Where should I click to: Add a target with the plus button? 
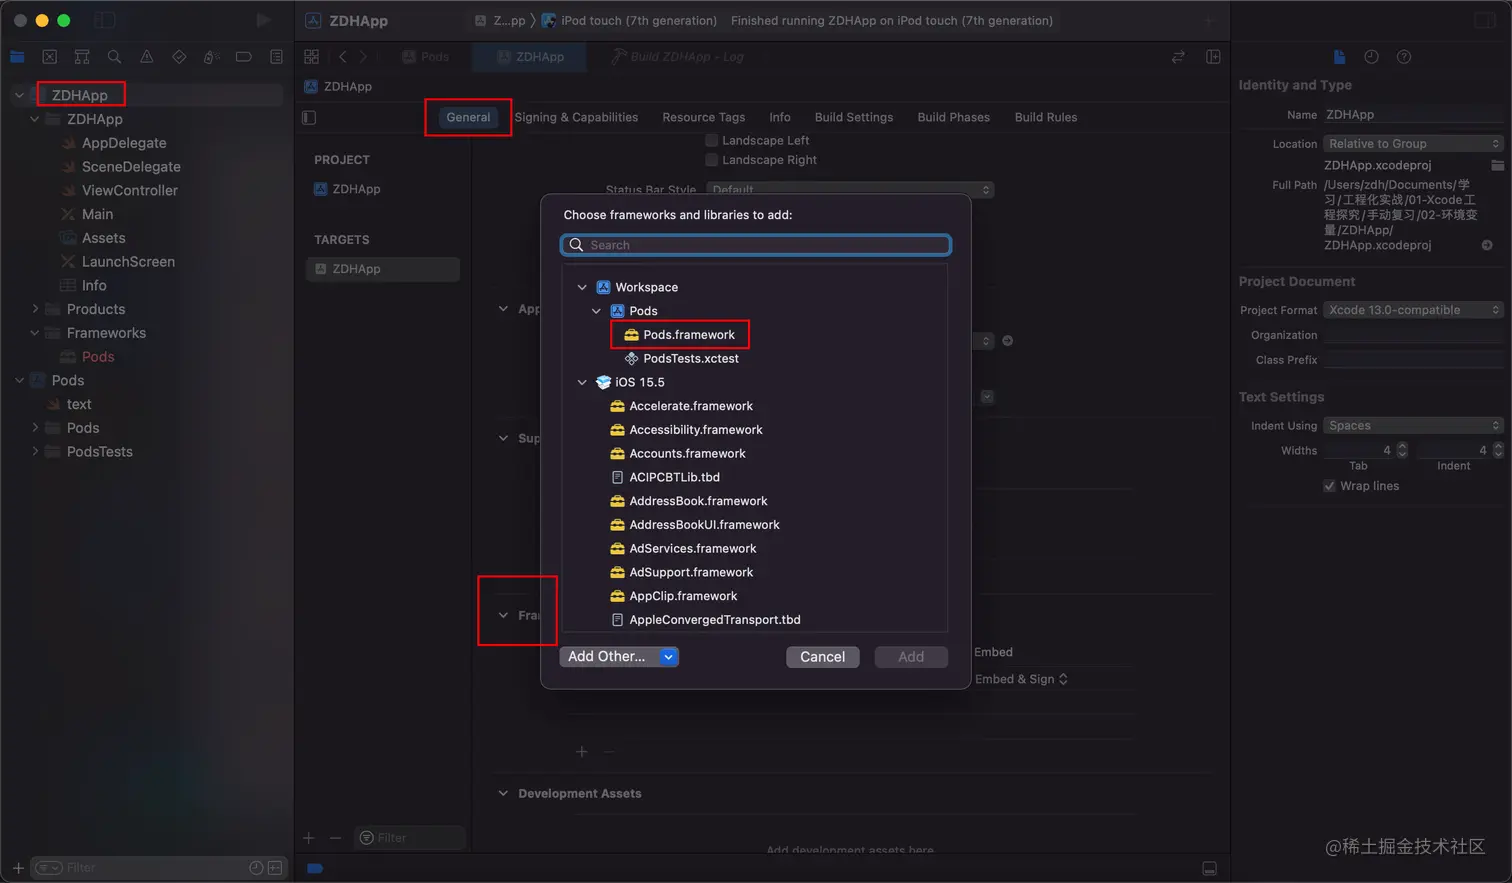pos(309,838)
